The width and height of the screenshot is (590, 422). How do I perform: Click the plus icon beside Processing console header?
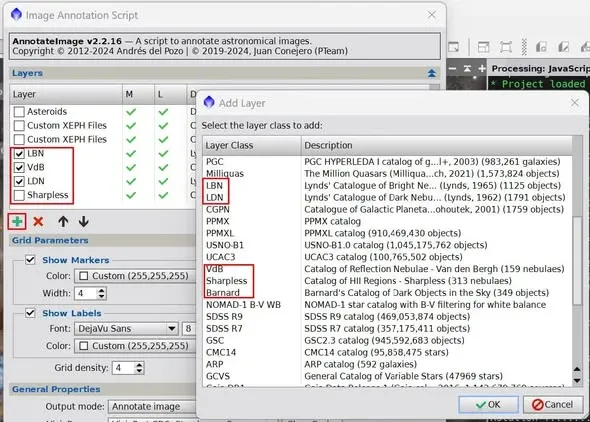point(482,68)
